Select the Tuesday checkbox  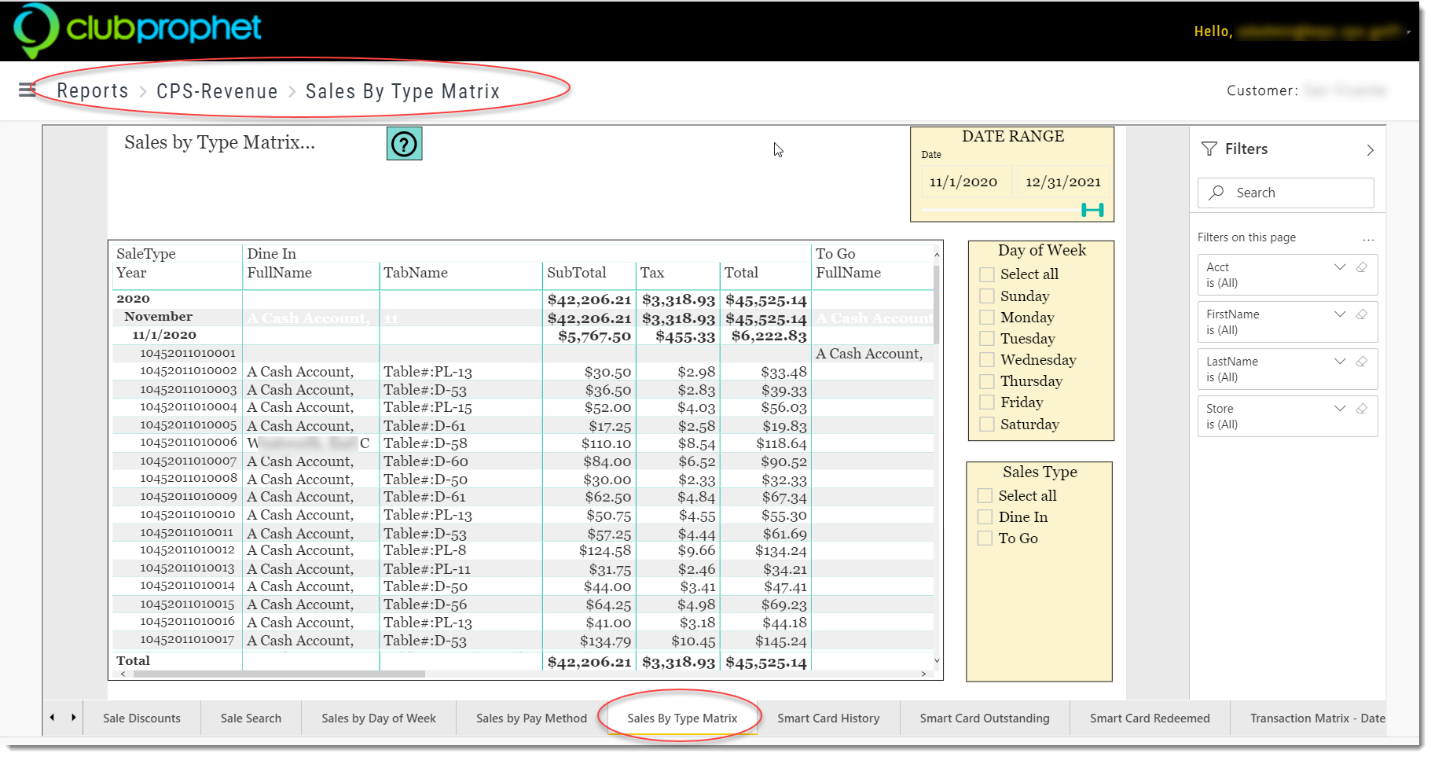click(x=987, y=339)
